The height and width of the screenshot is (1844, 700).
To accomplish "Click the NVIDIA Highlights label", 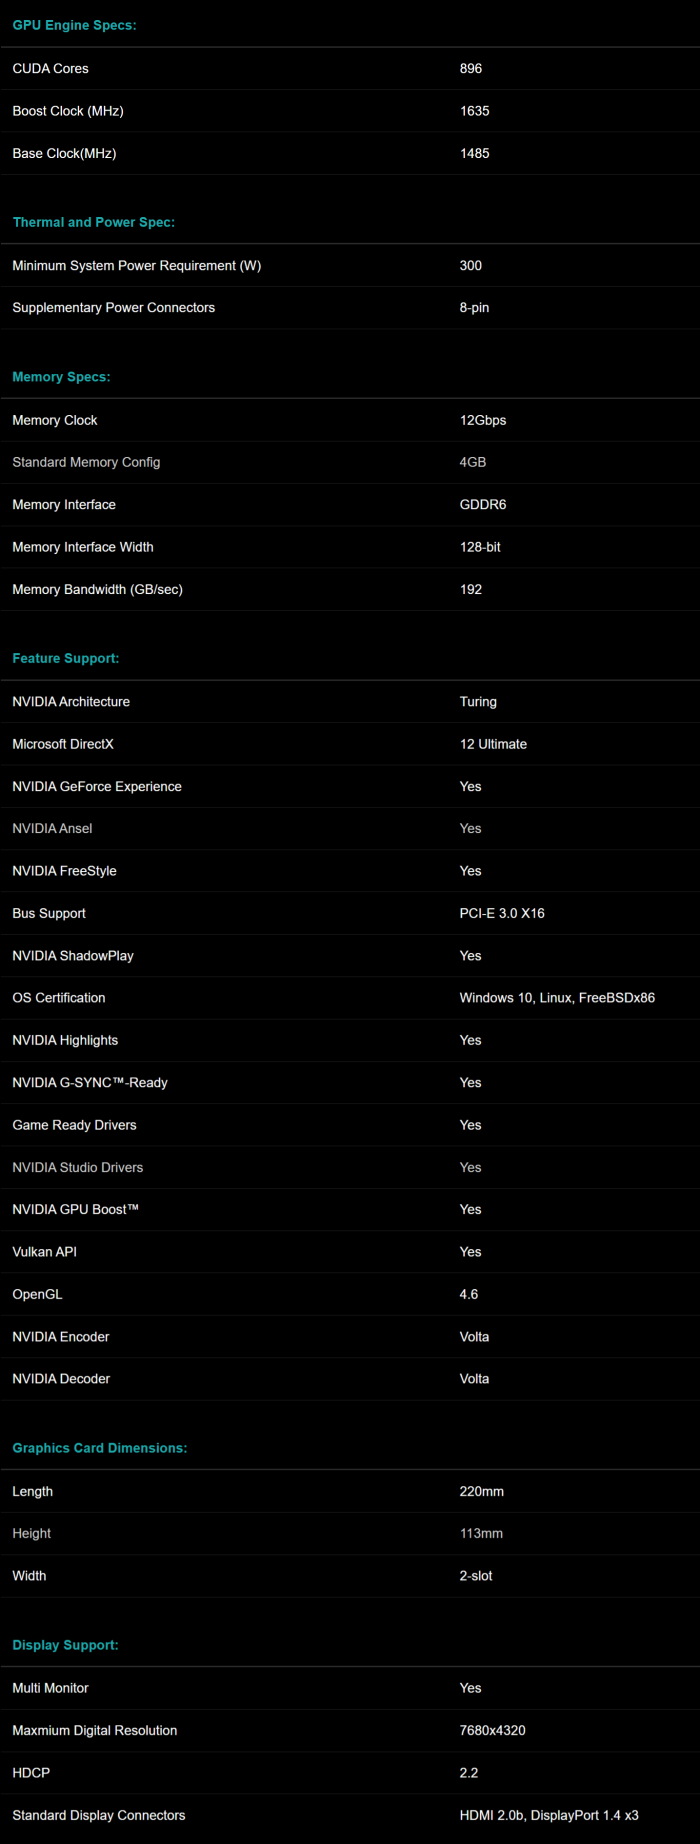I will coord(65,1040).
